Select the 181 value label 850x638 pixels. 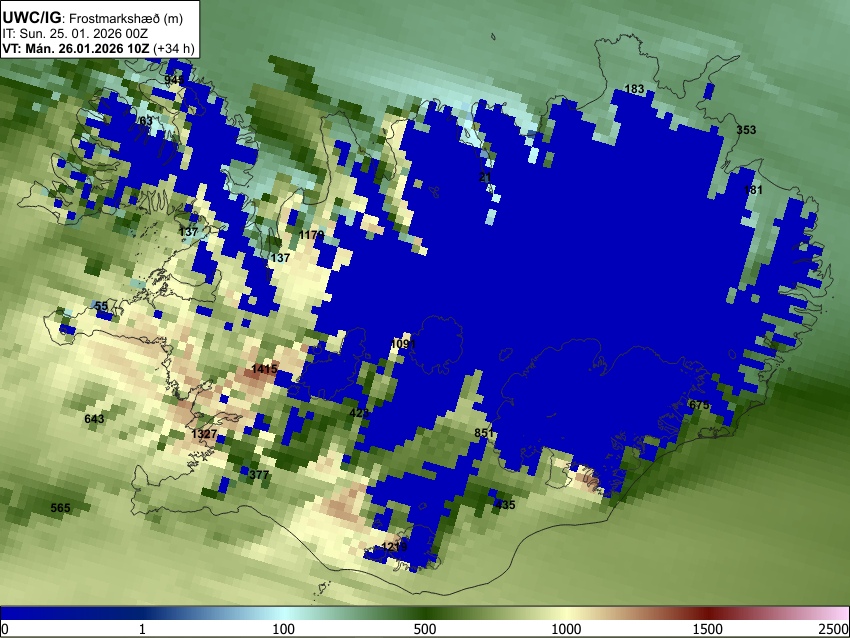point(753,190)
